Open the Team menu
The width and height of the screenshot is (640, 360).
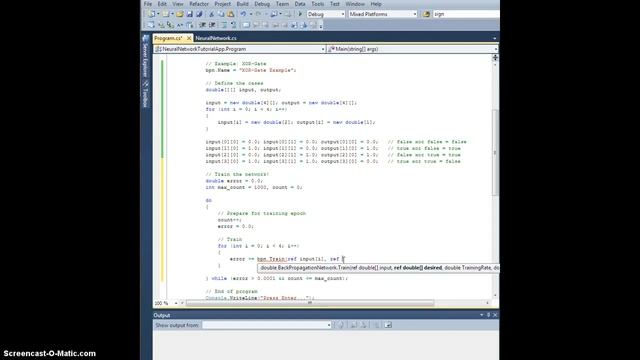click(282, 4)
